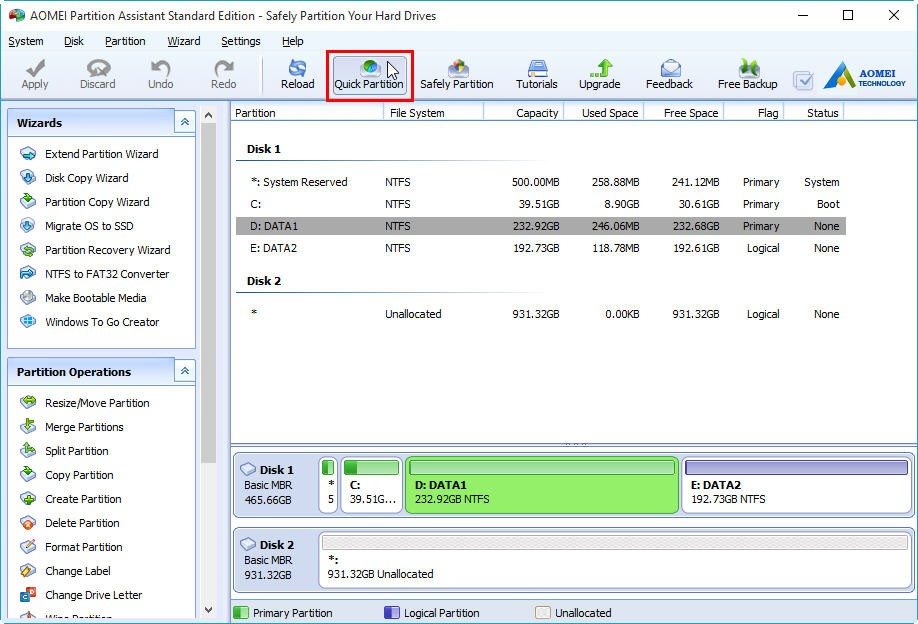918x624 pixels.
Task: Click the Discard toolbar icon
Action: [x=97, y=74]
